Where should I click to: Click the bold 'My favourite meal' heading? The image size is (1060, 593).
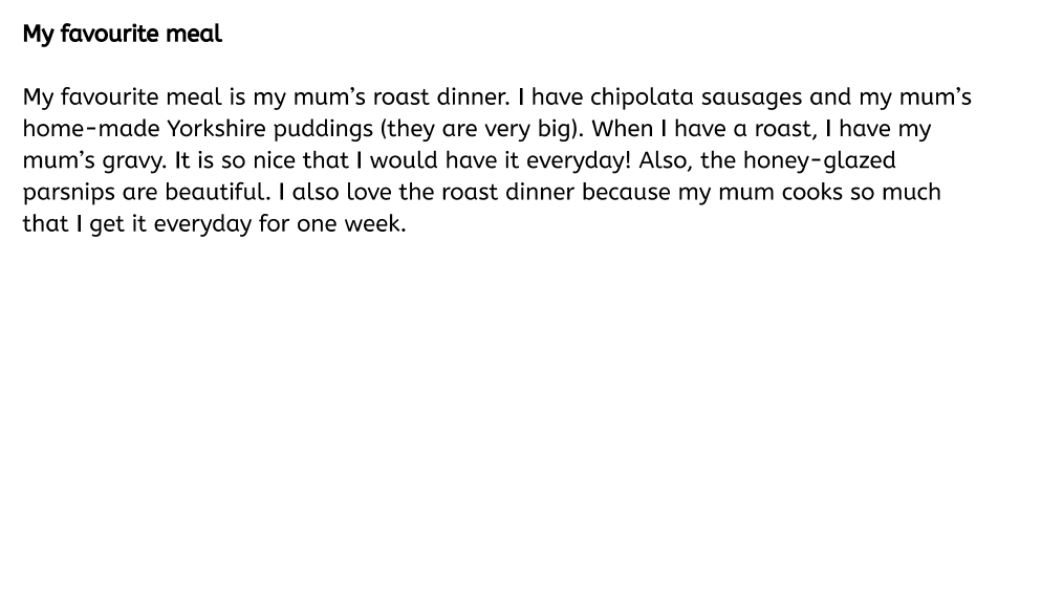122,34
